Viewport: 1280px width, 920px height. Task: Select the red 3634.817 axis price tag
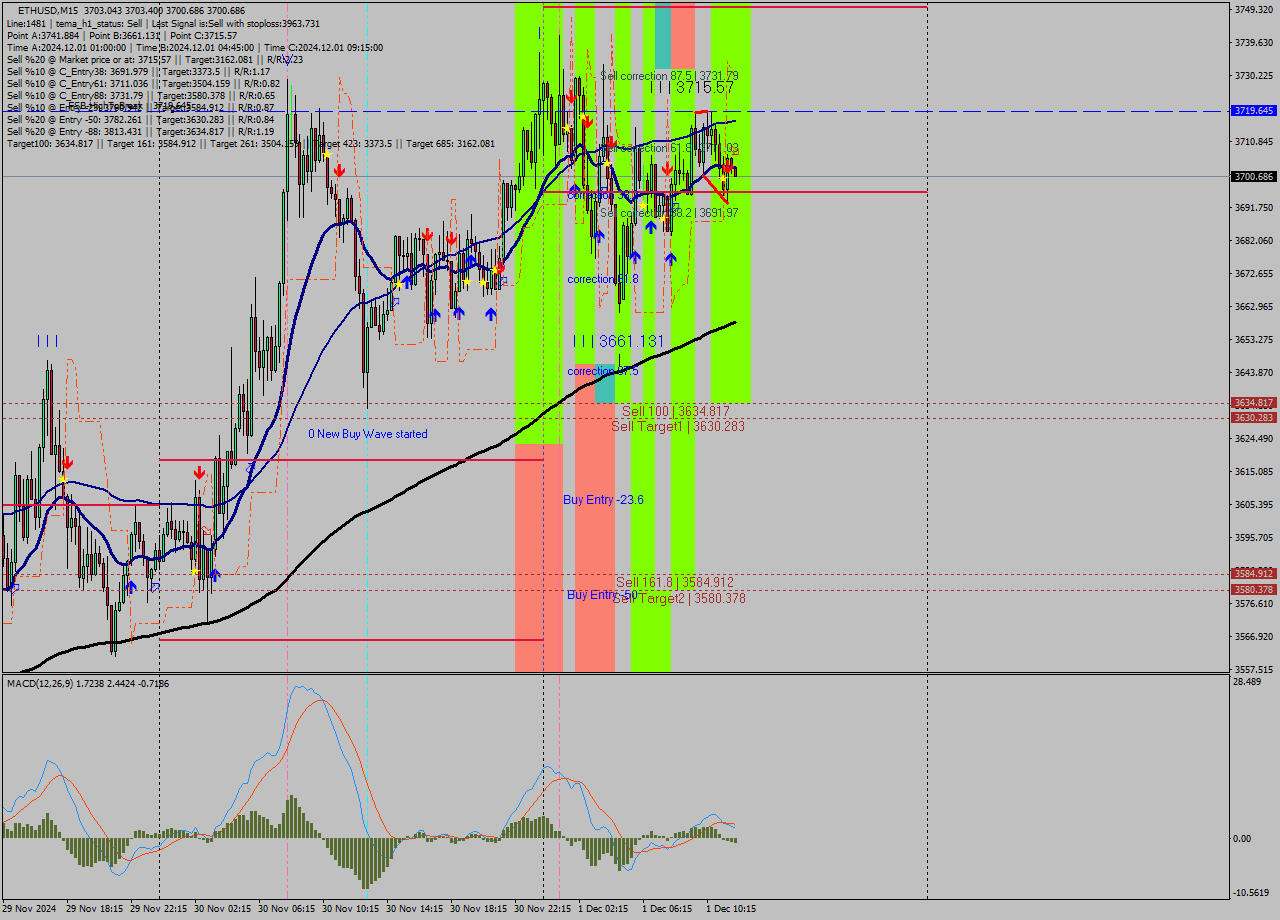(1253, 403)
